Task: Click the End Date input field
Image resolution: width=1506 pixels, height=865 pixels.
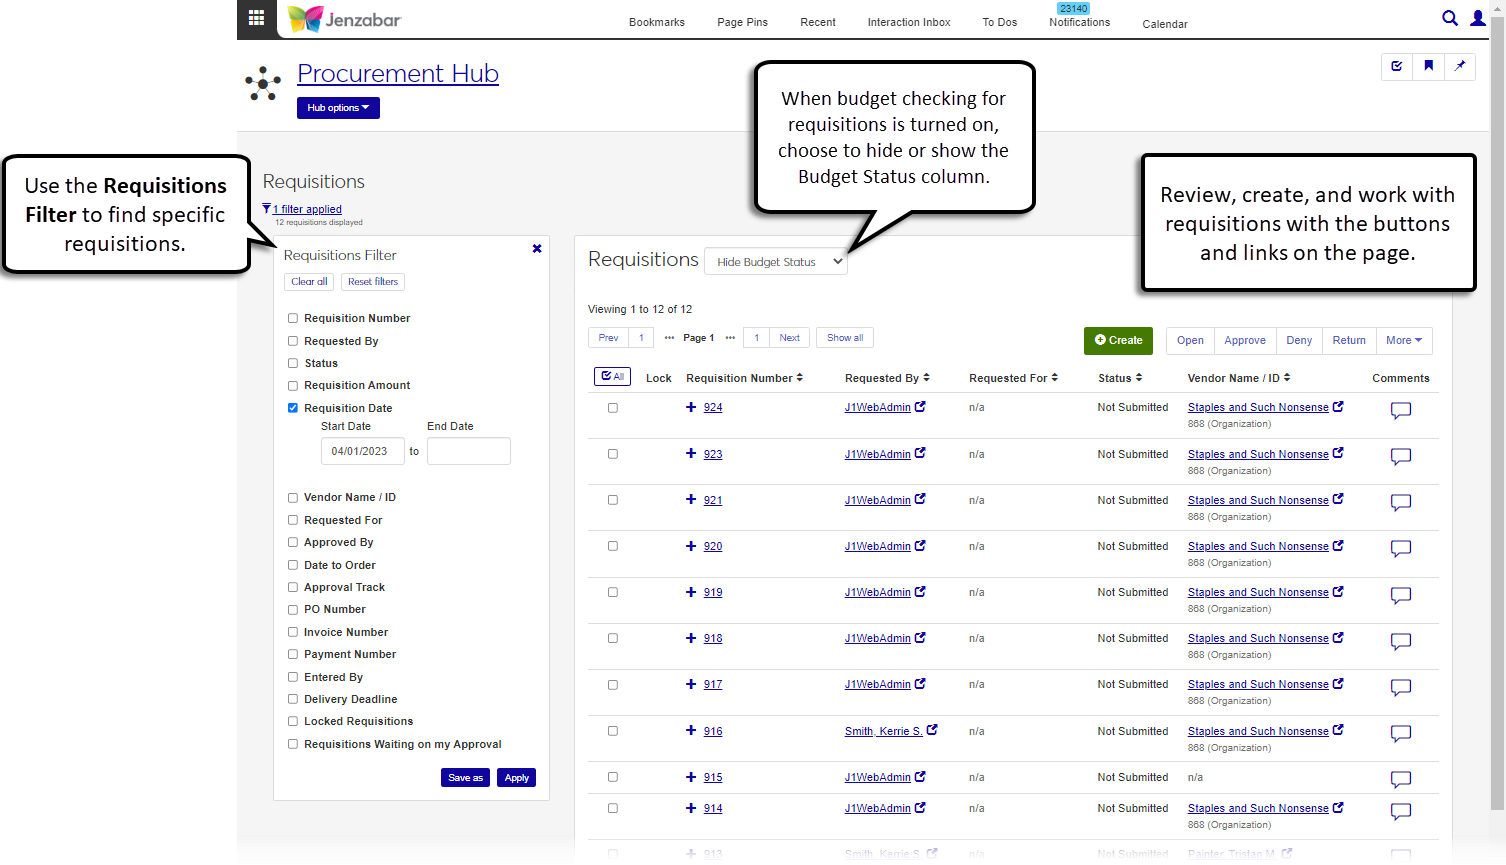Action: tap(468, 451)
